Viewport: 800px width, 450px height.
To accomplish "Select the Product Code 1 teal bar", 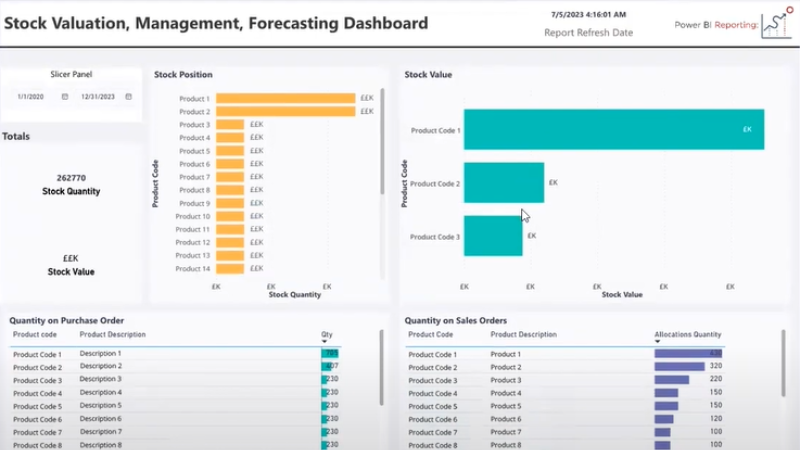I will tap(614, 130).
